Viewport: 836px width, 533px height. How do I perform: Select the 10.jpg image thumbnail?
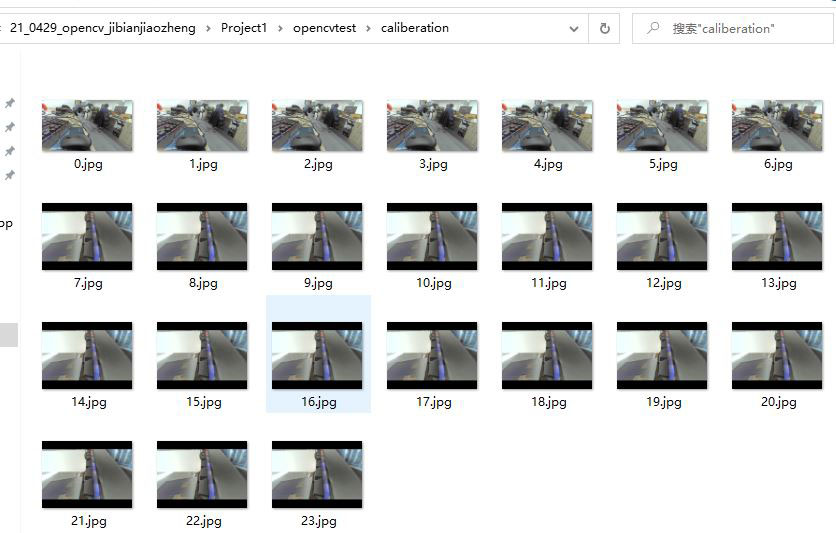pyautogui.click(x=432, y=237)
